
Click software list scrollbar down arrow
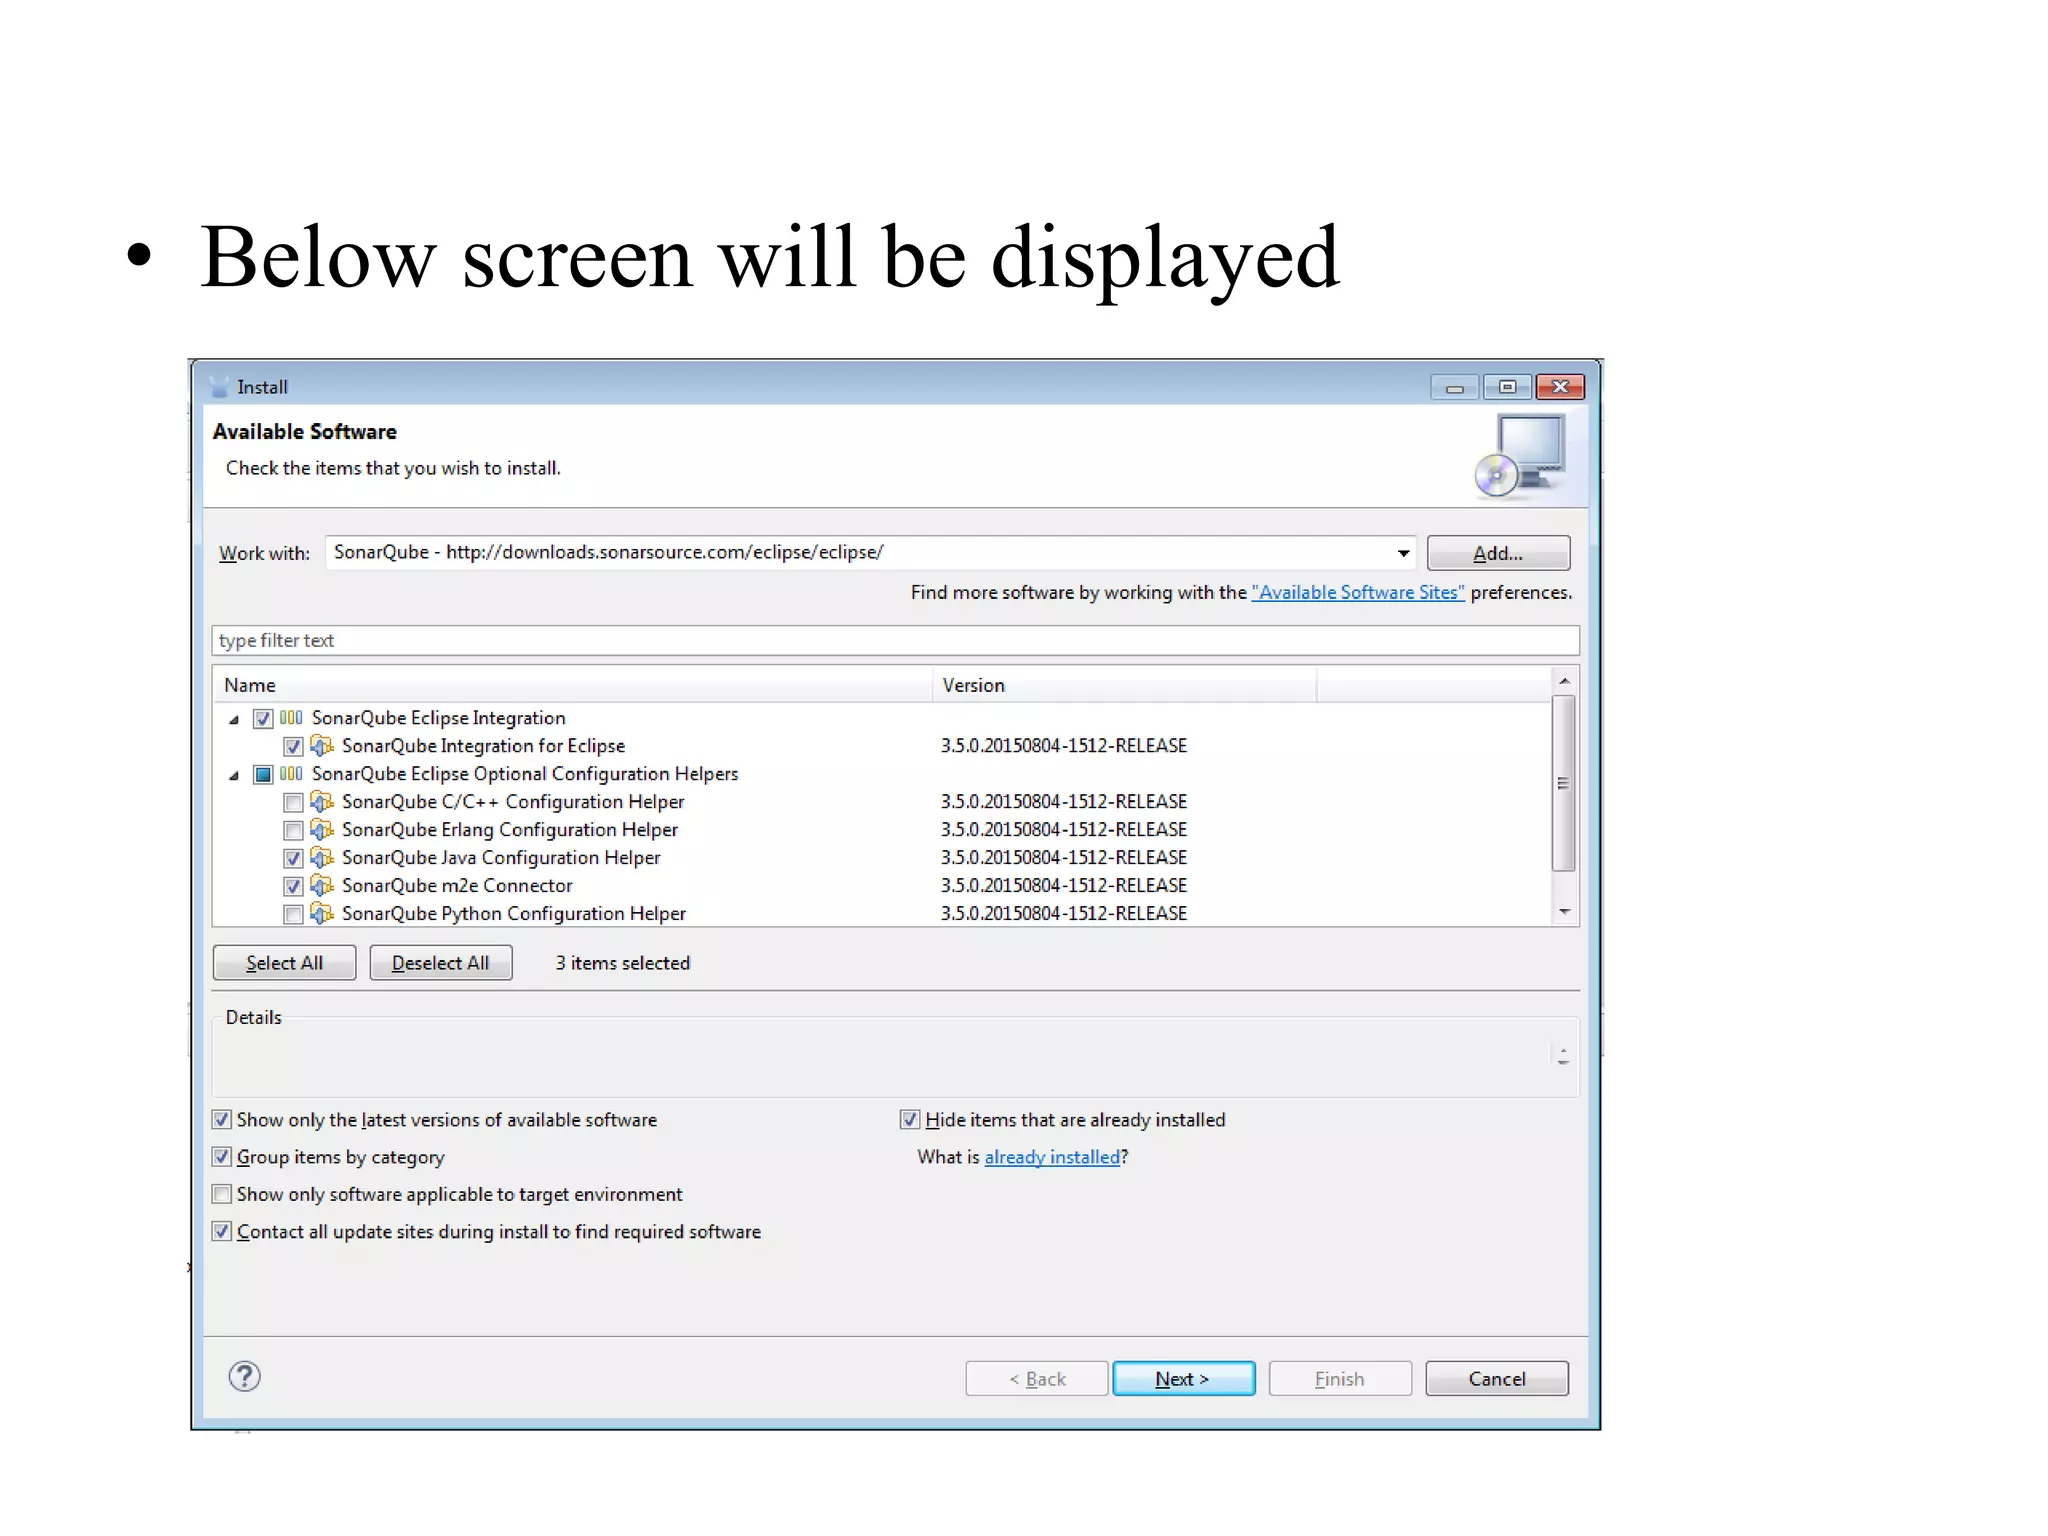(1565, 912)
